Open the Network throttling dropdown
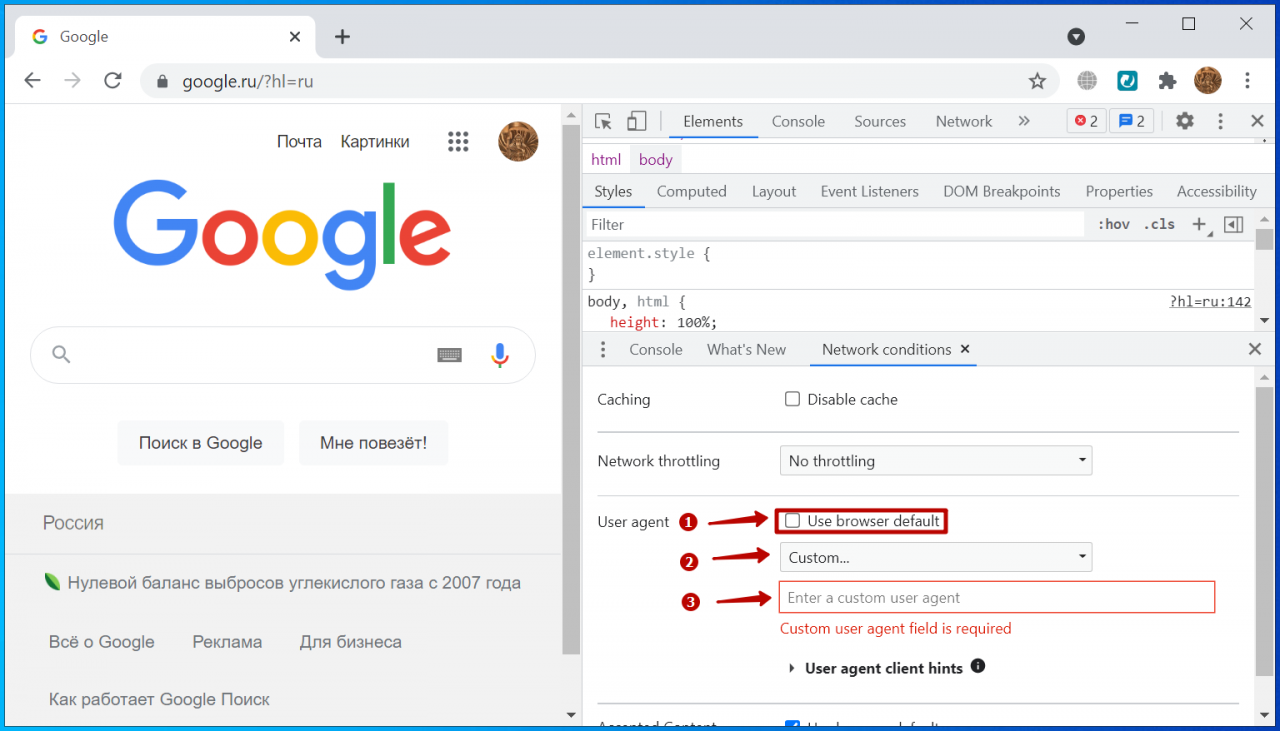This screenshot has height=731, width=1280. coord(936,461)
